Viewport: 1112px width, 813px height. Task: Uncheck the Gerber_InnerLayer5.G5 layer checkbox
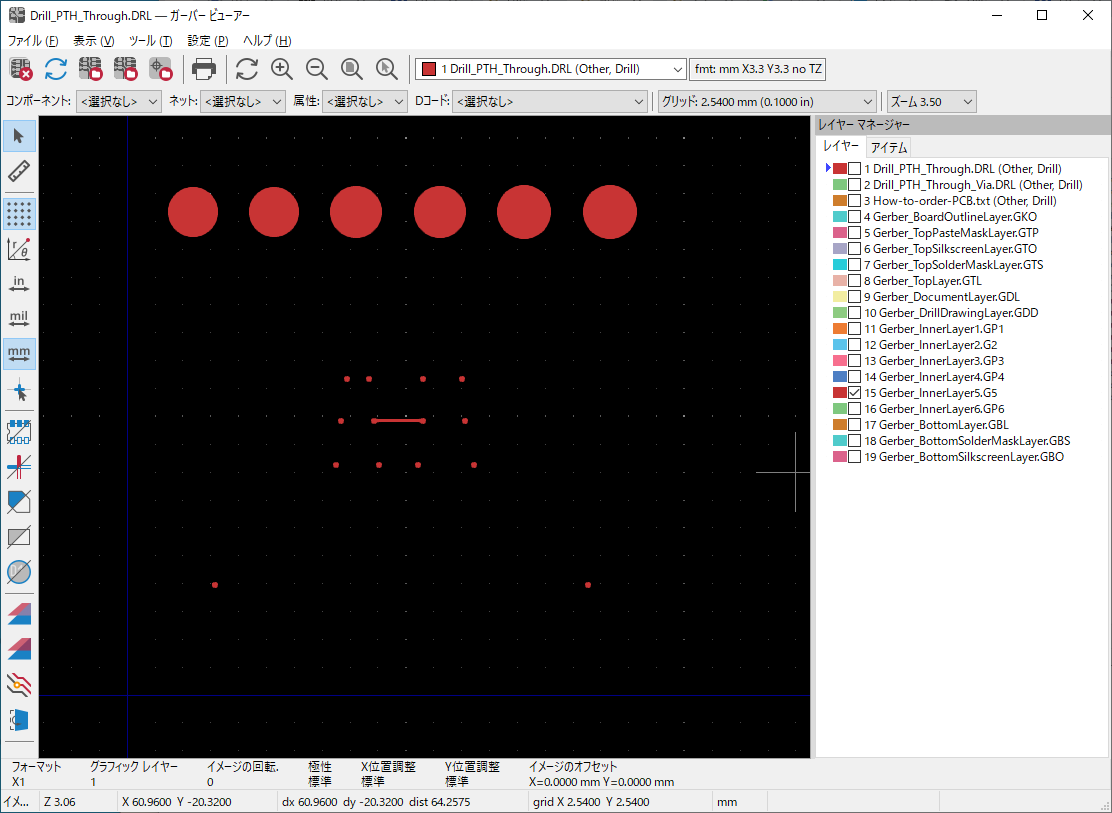pos(854,393)
